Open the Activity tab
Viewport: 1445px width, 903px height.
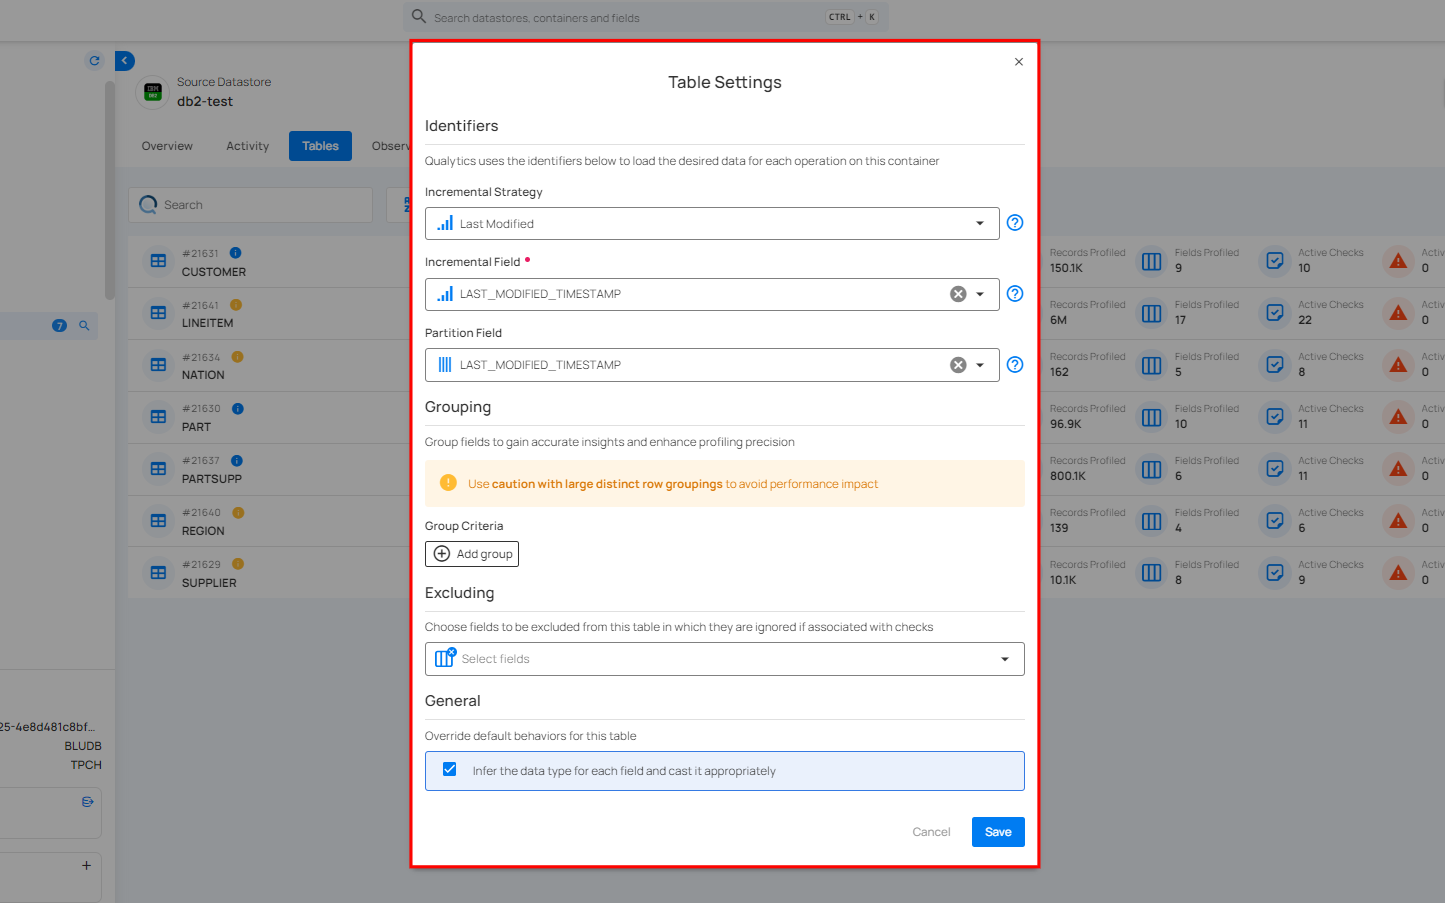tap(247, 146)
